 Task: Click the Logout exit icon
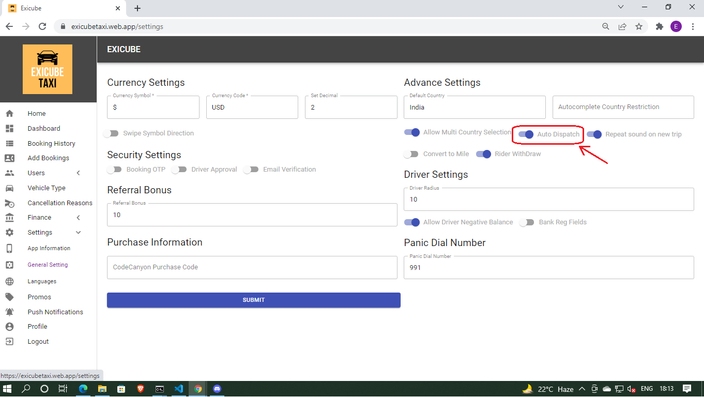click(9, 341)
